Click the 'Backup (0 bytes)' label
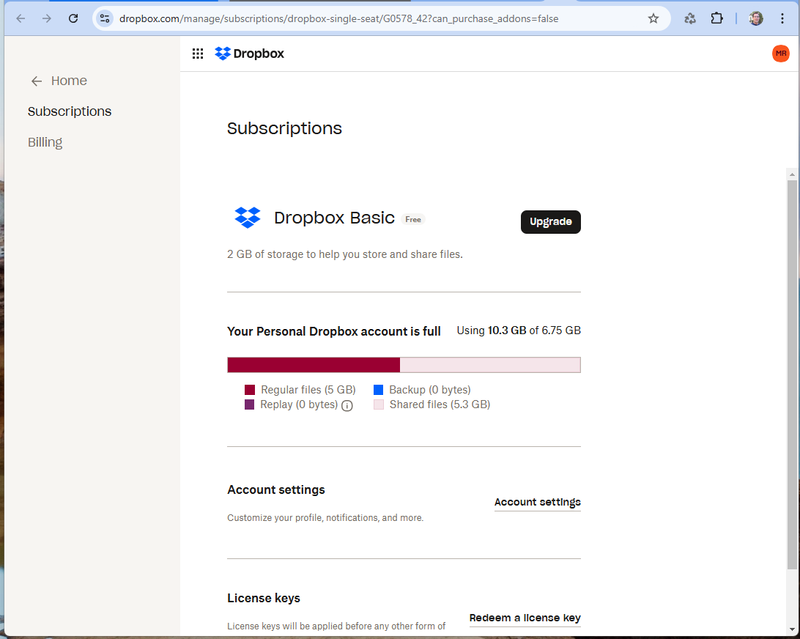This screenshot has width=800, height=639. [x=430, y=390]
